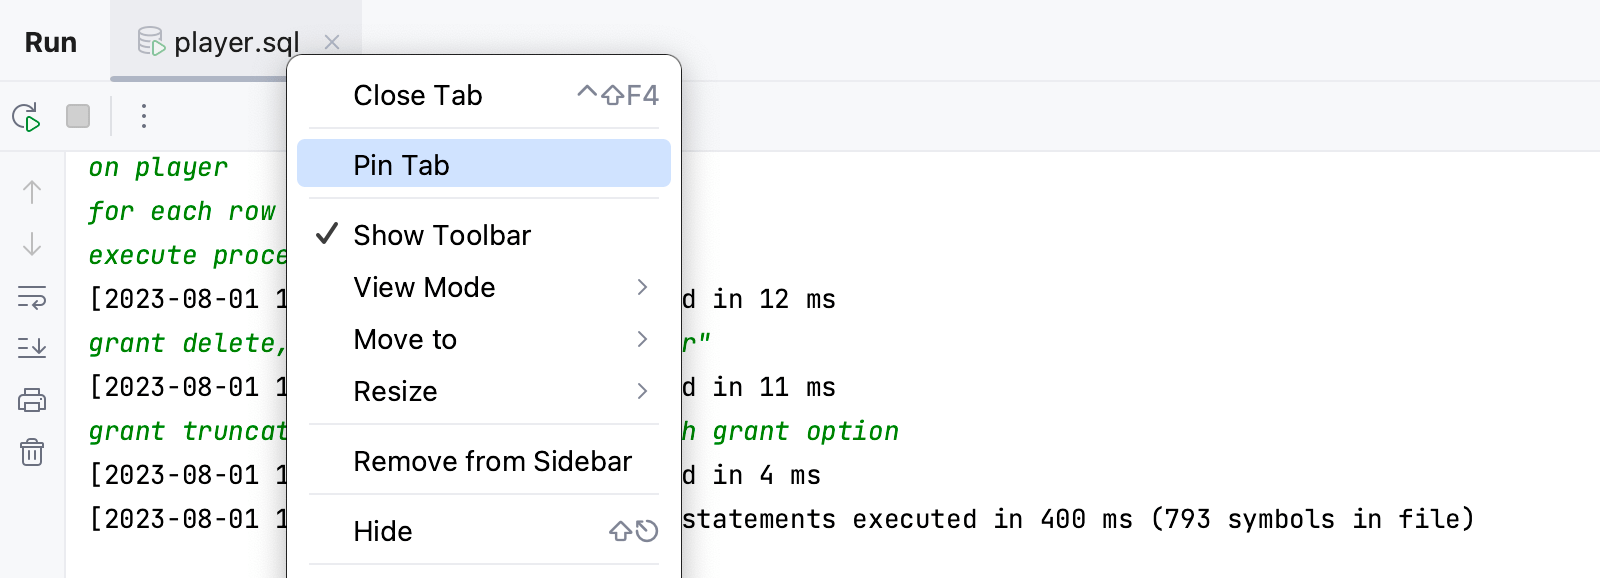Click the Rerun icon in Run toolbar
This screenshot has width=1600, height=578.
27,117
